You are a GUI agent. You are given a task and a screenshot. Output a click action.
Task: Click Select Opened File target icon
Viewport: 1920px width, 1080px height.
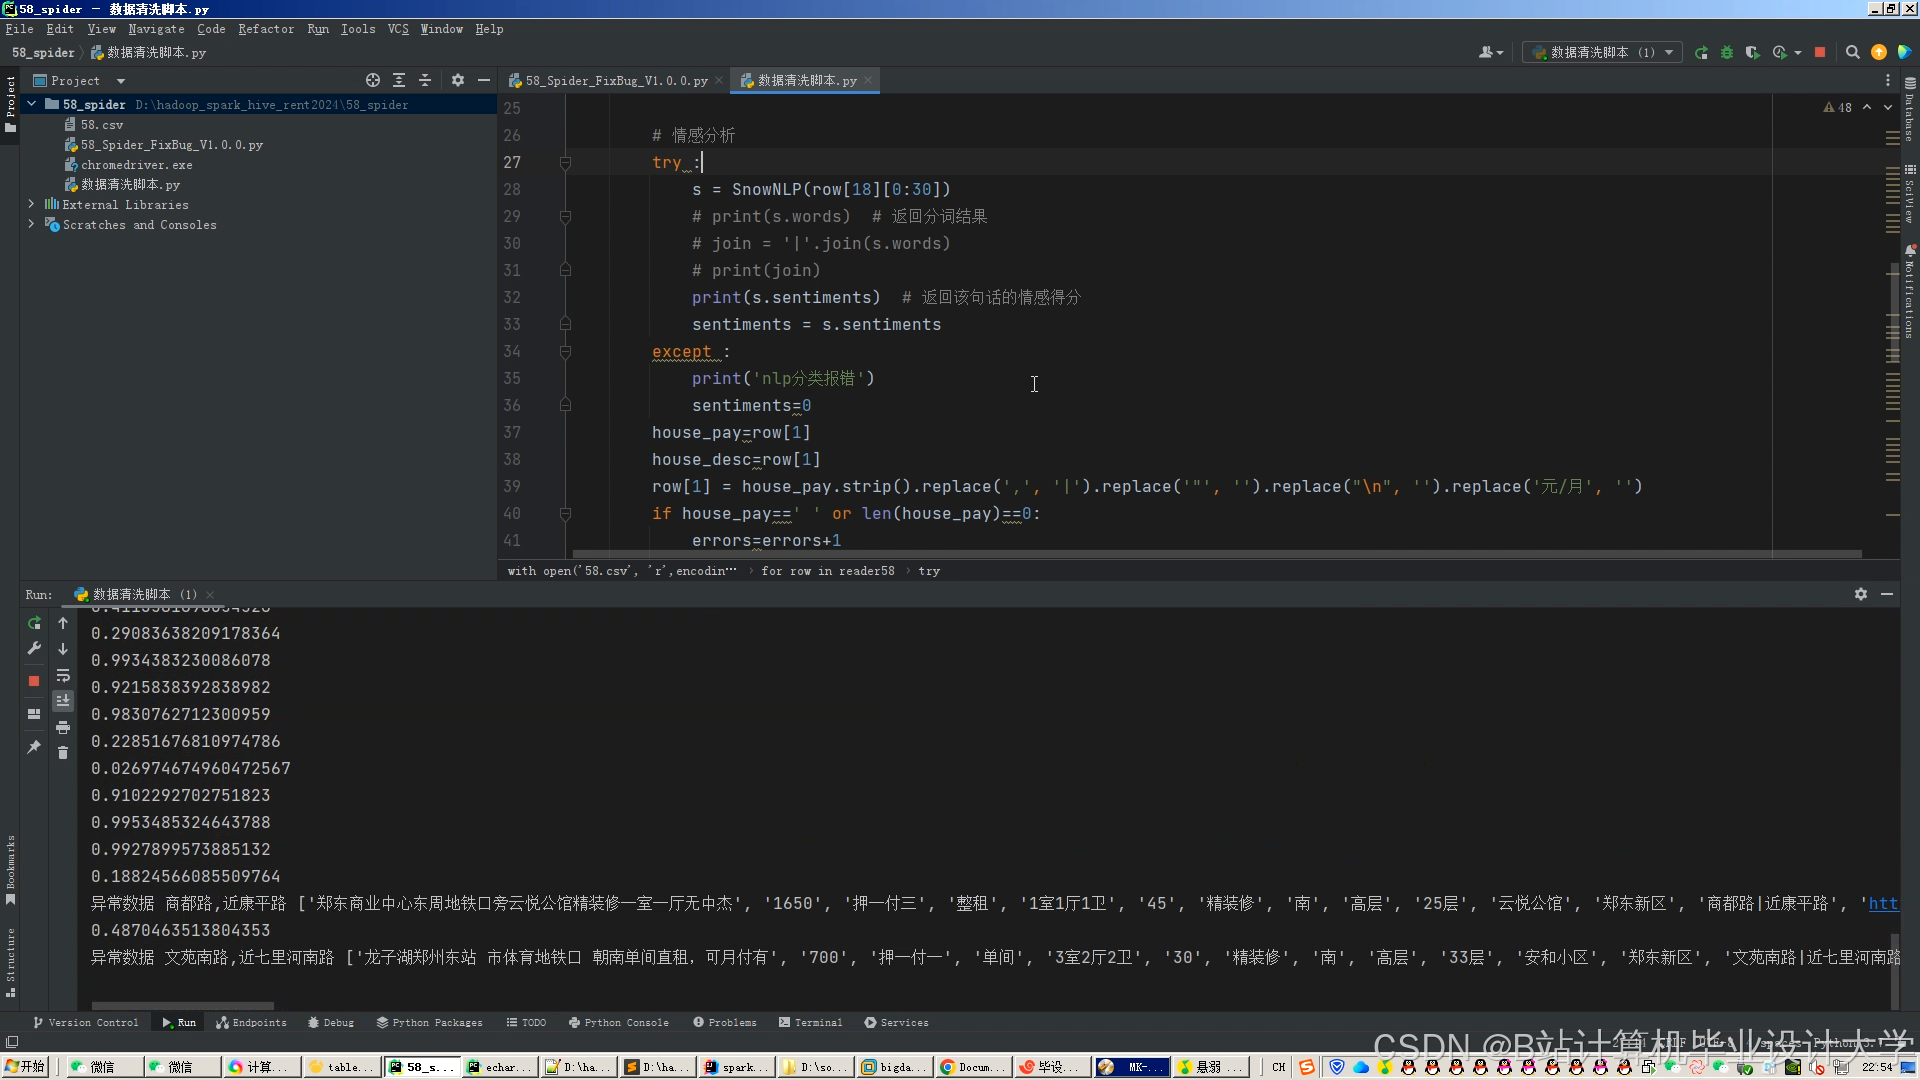(x=373, y=80)
